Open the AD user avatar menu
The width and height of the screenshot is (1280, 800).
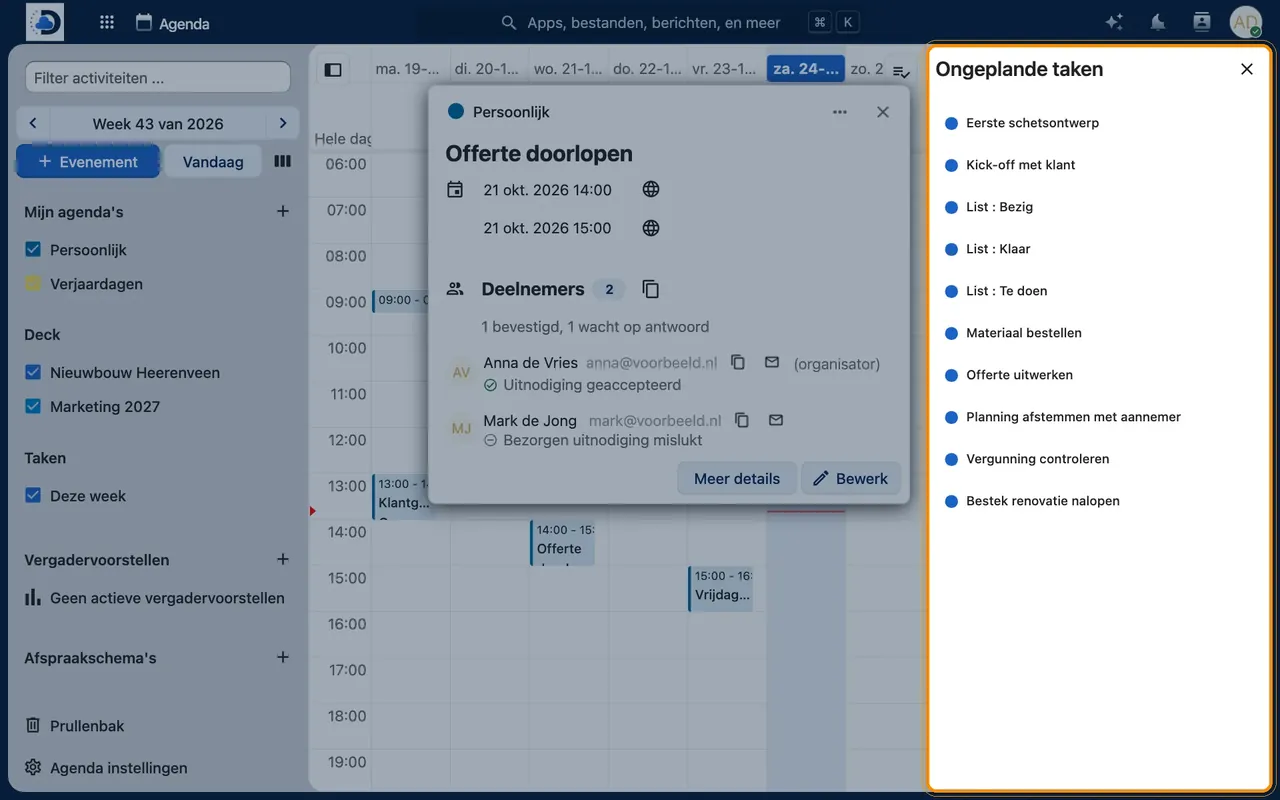pos(1246,22)
